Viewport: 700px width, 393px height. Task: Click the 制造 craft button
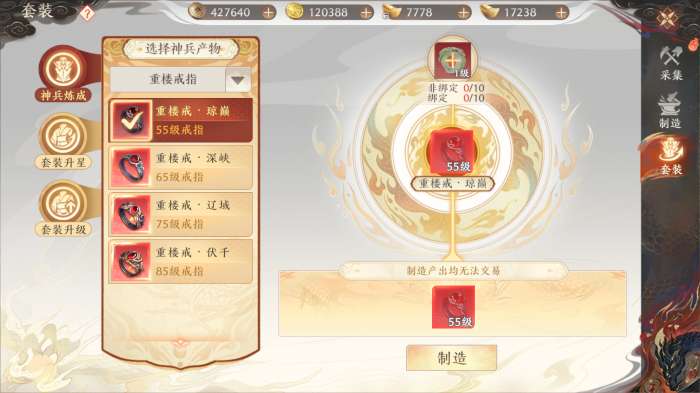[451, 358]
